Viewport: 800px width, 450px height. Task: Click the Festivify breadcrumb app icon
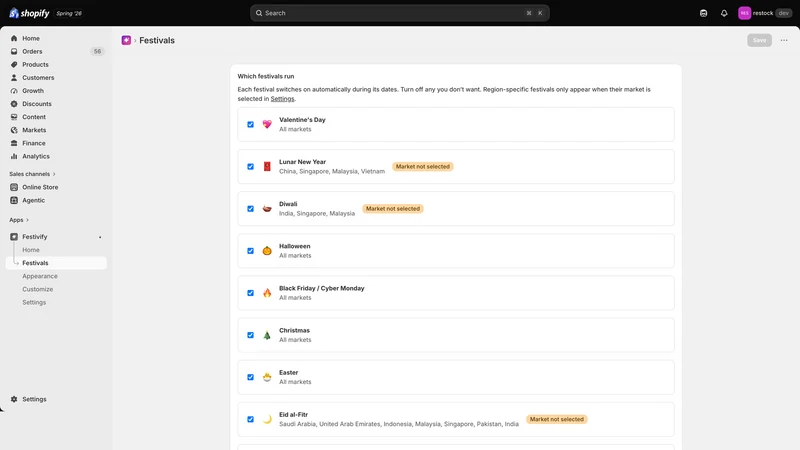(x=126, y=40)
